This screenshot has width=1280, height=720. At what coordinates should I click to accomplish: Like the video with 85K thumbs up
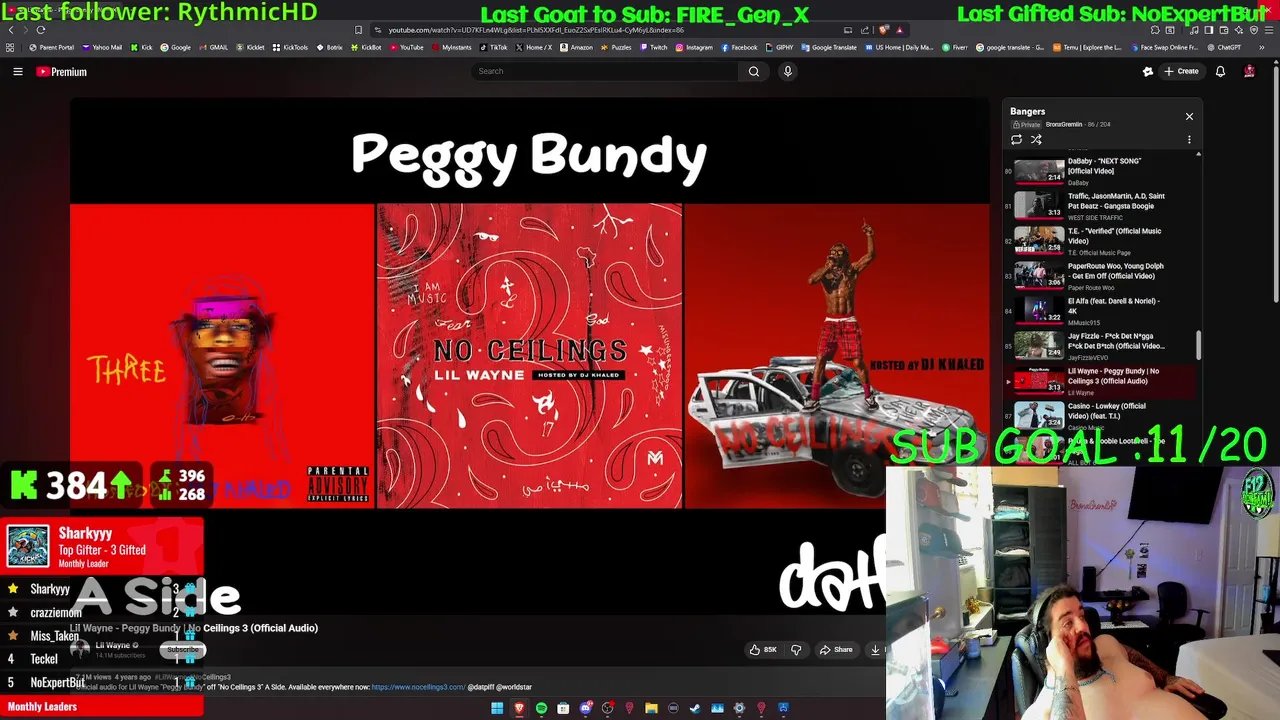point(763,650)
